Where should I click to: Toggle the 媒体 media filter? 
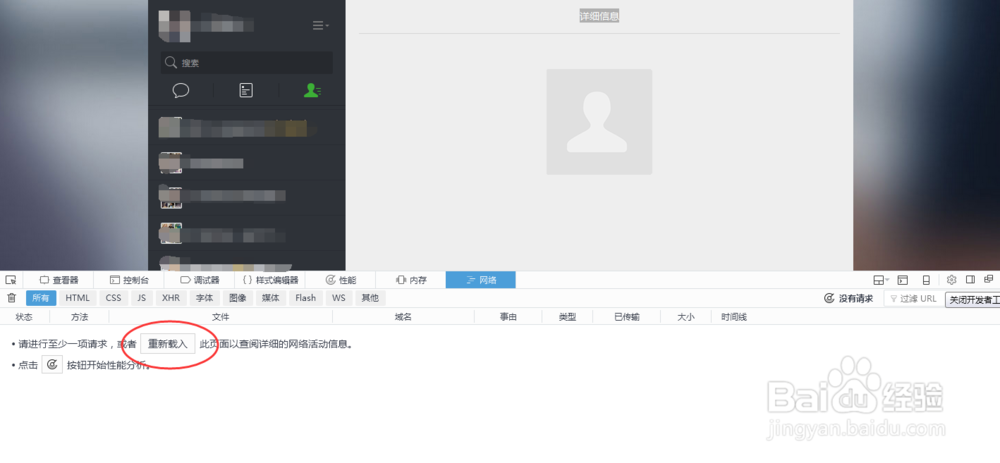point(270,298)
